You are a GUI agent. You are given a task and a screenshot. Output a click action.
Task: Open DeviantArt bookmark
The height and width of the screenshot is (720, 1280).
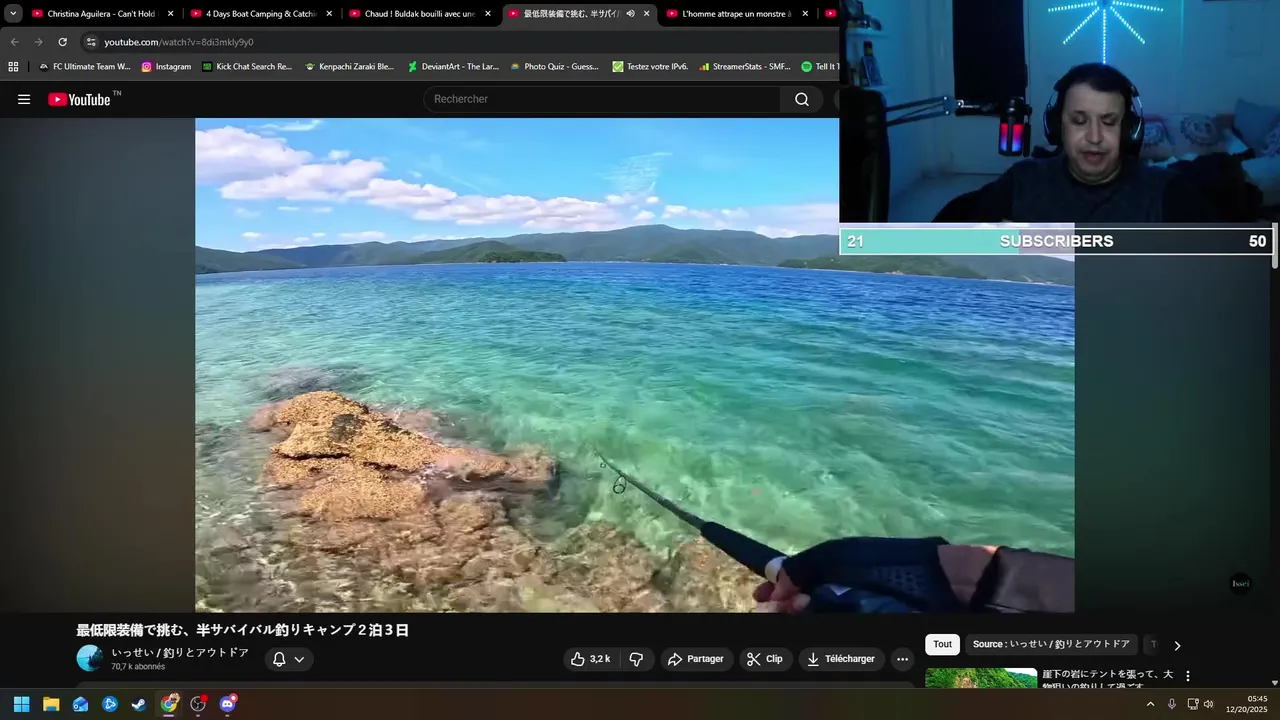(453, 67)
